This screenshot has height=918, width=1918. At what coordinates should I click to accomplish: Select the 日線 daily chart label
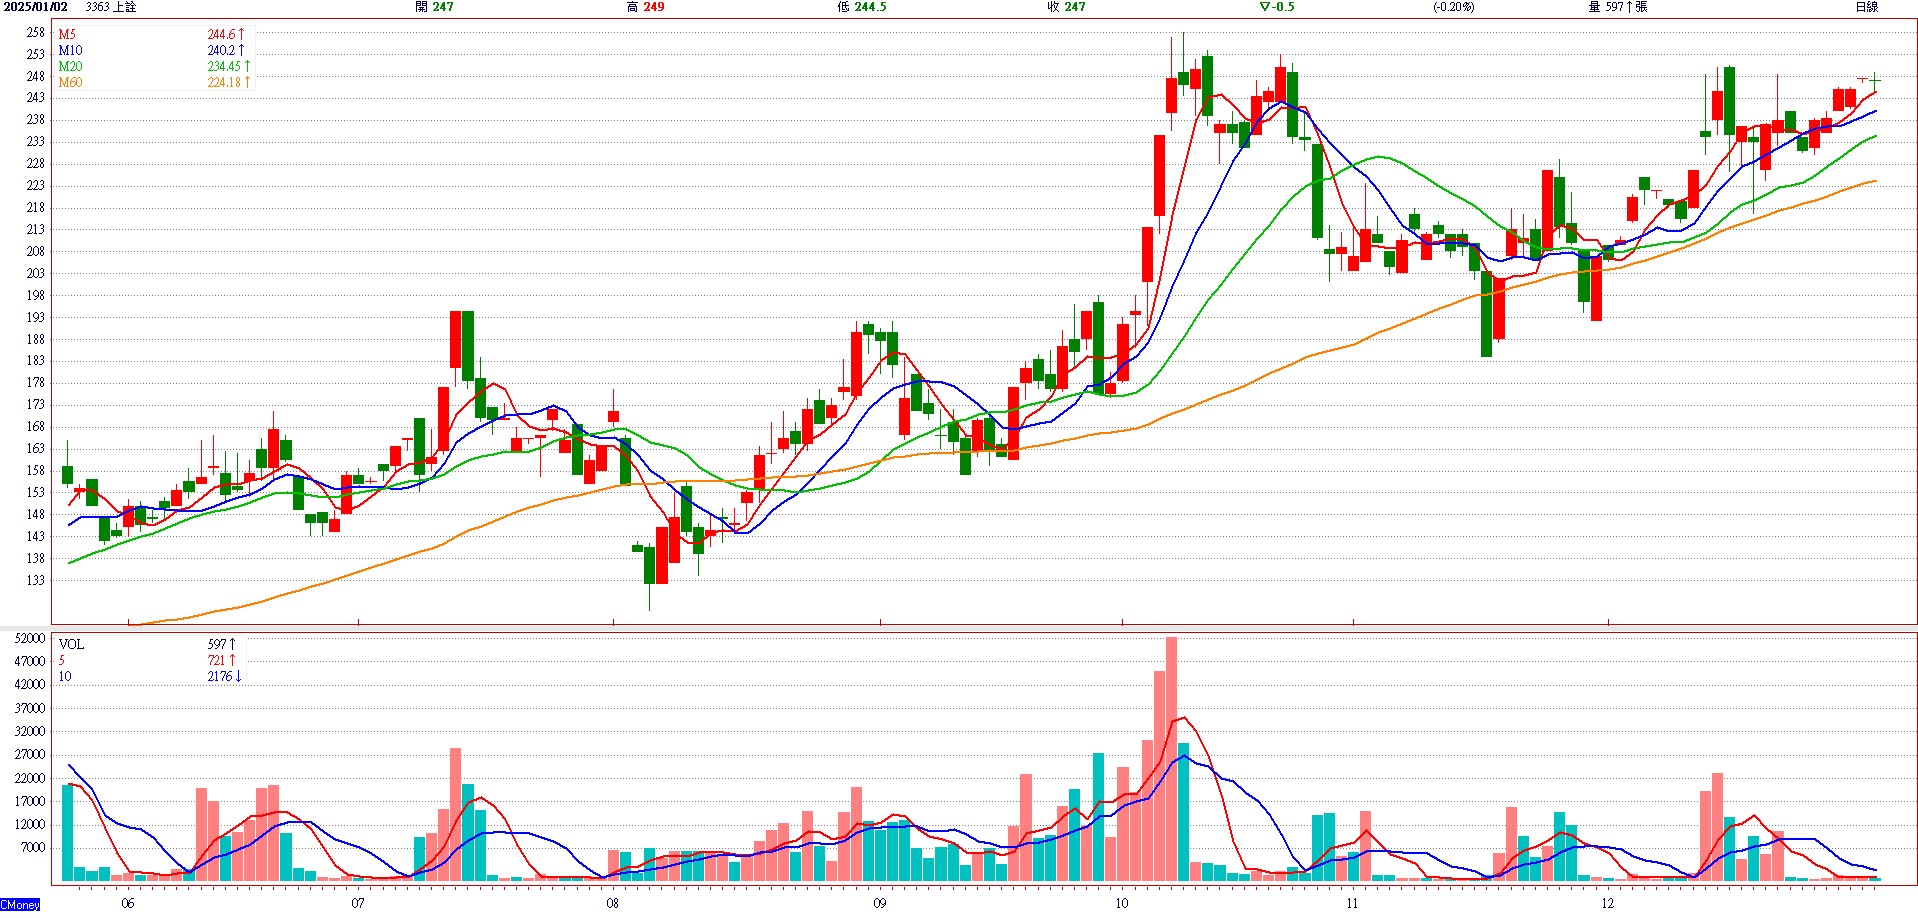[1866, 7]
